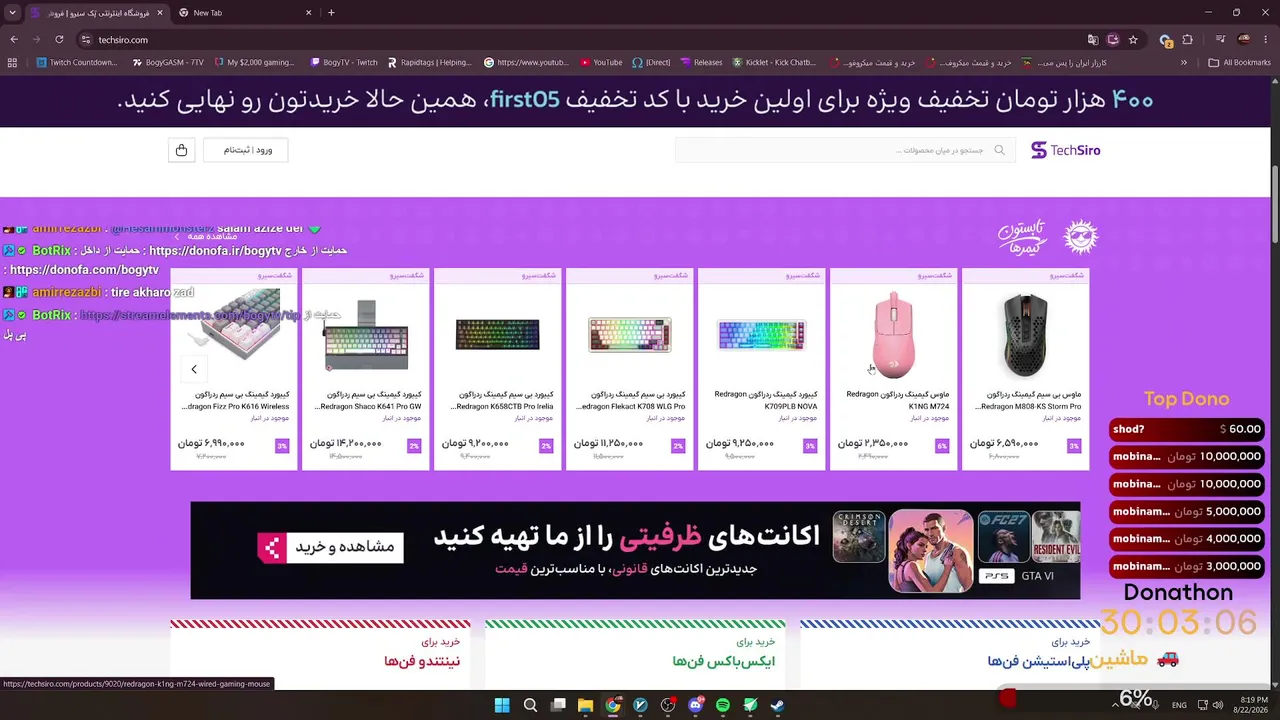Screen dimensions: 1280x720
Task: Go back with browser back arrow
Action: click(14, 40)
